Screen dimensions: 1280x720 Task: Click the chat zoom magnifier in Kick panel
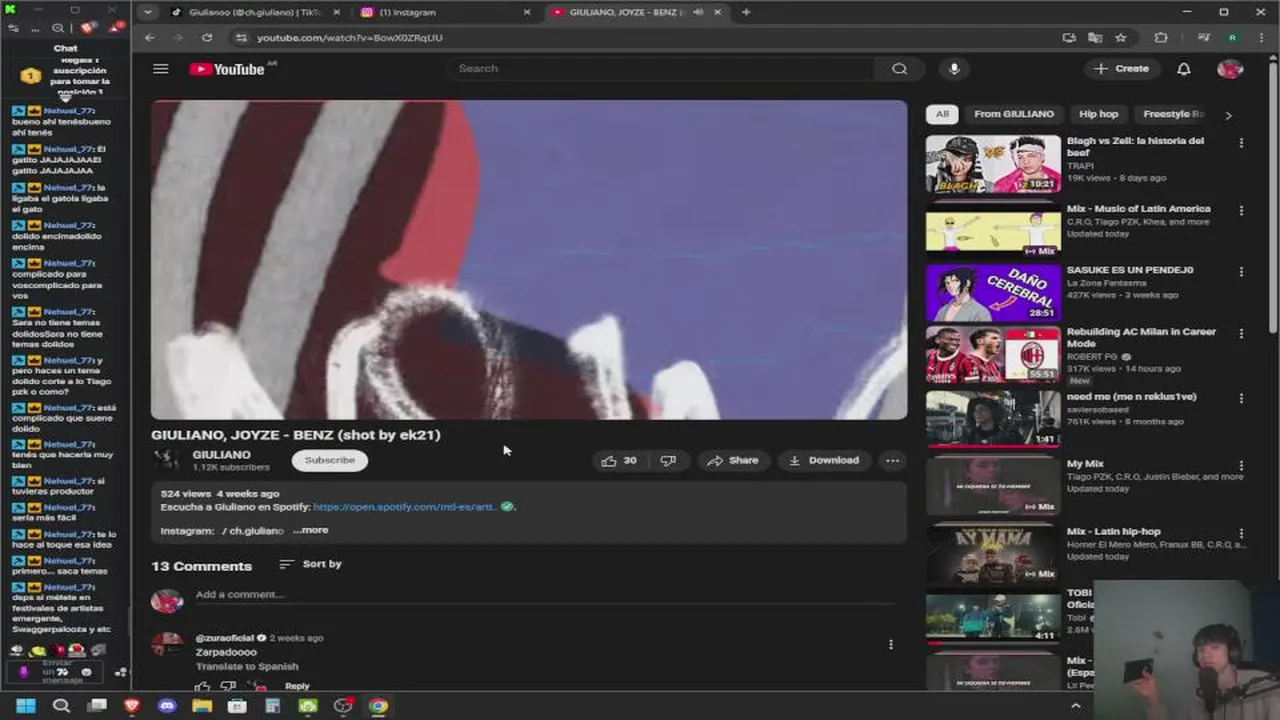(x=58, y=28)
